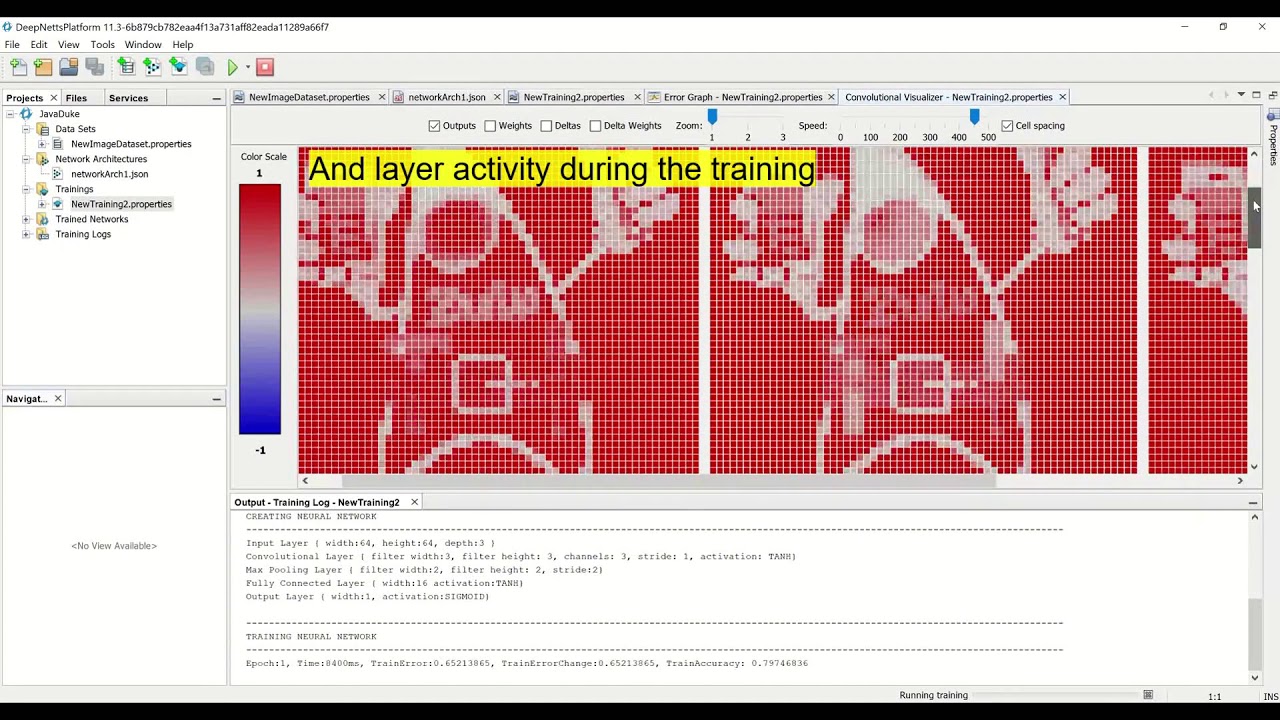Expand the NewImageDataset.properties node
1280x720 pixels.
(42, 144)
